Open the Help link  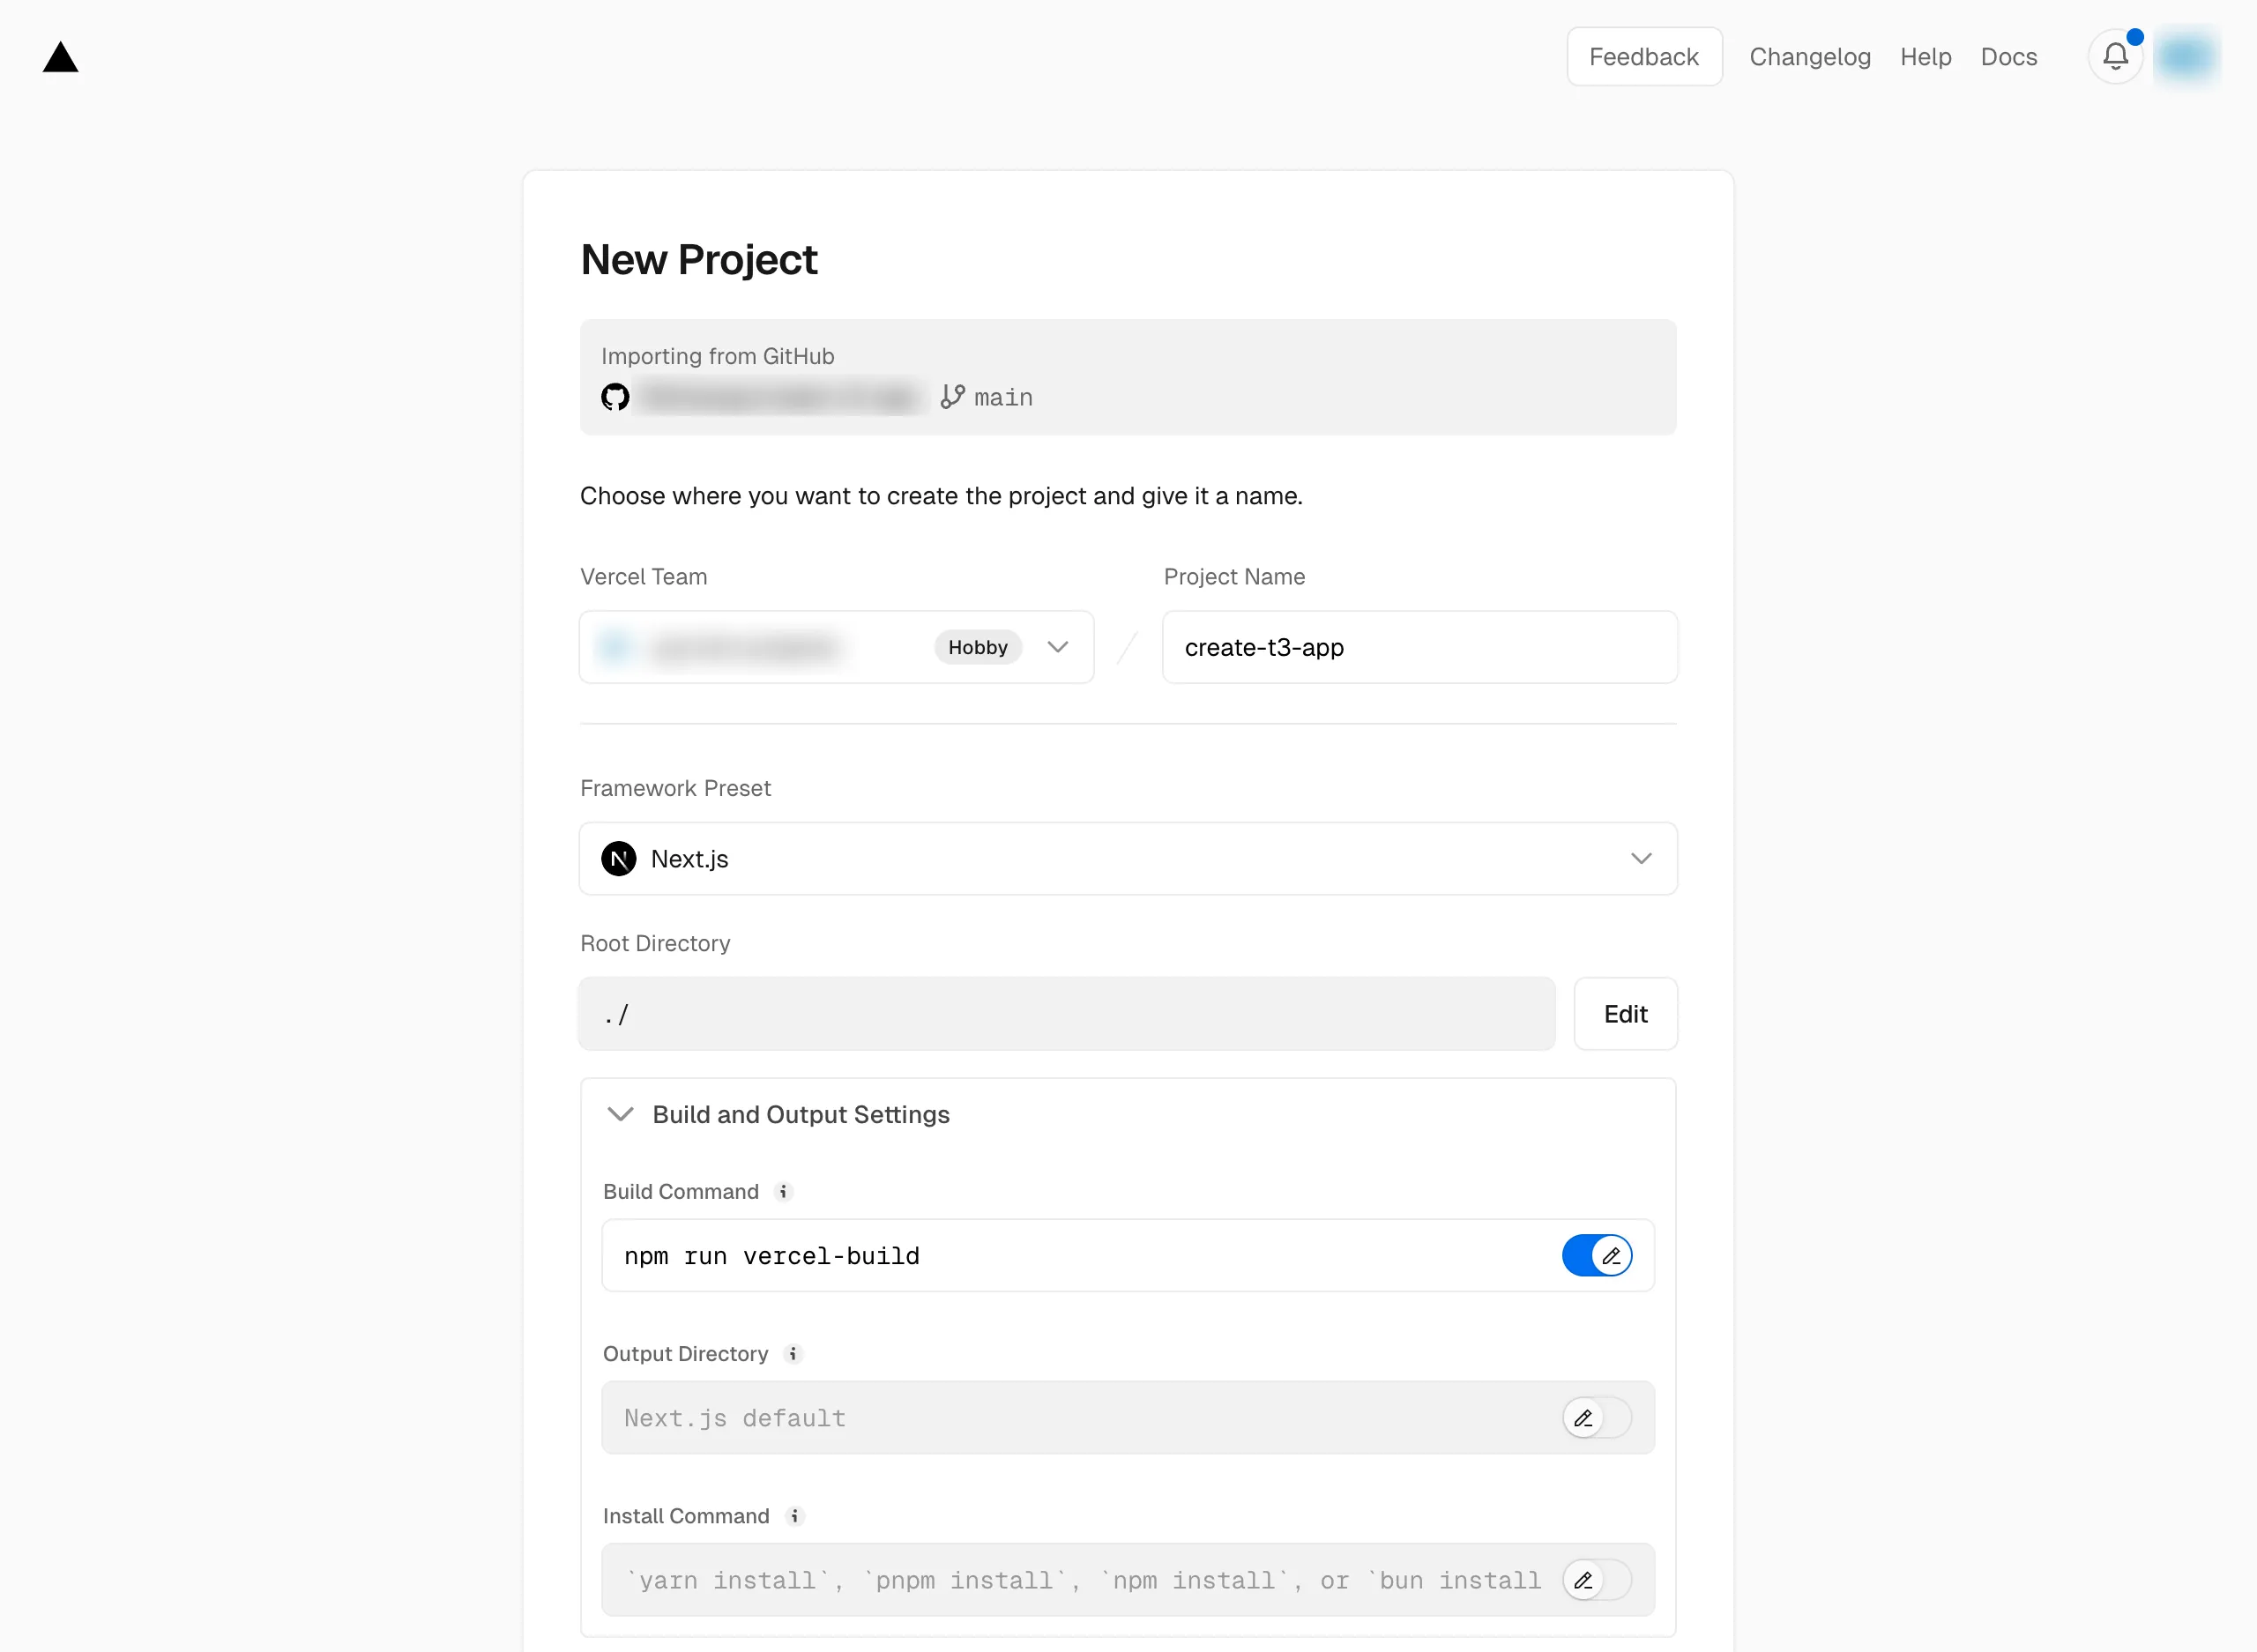[1926, 57]
